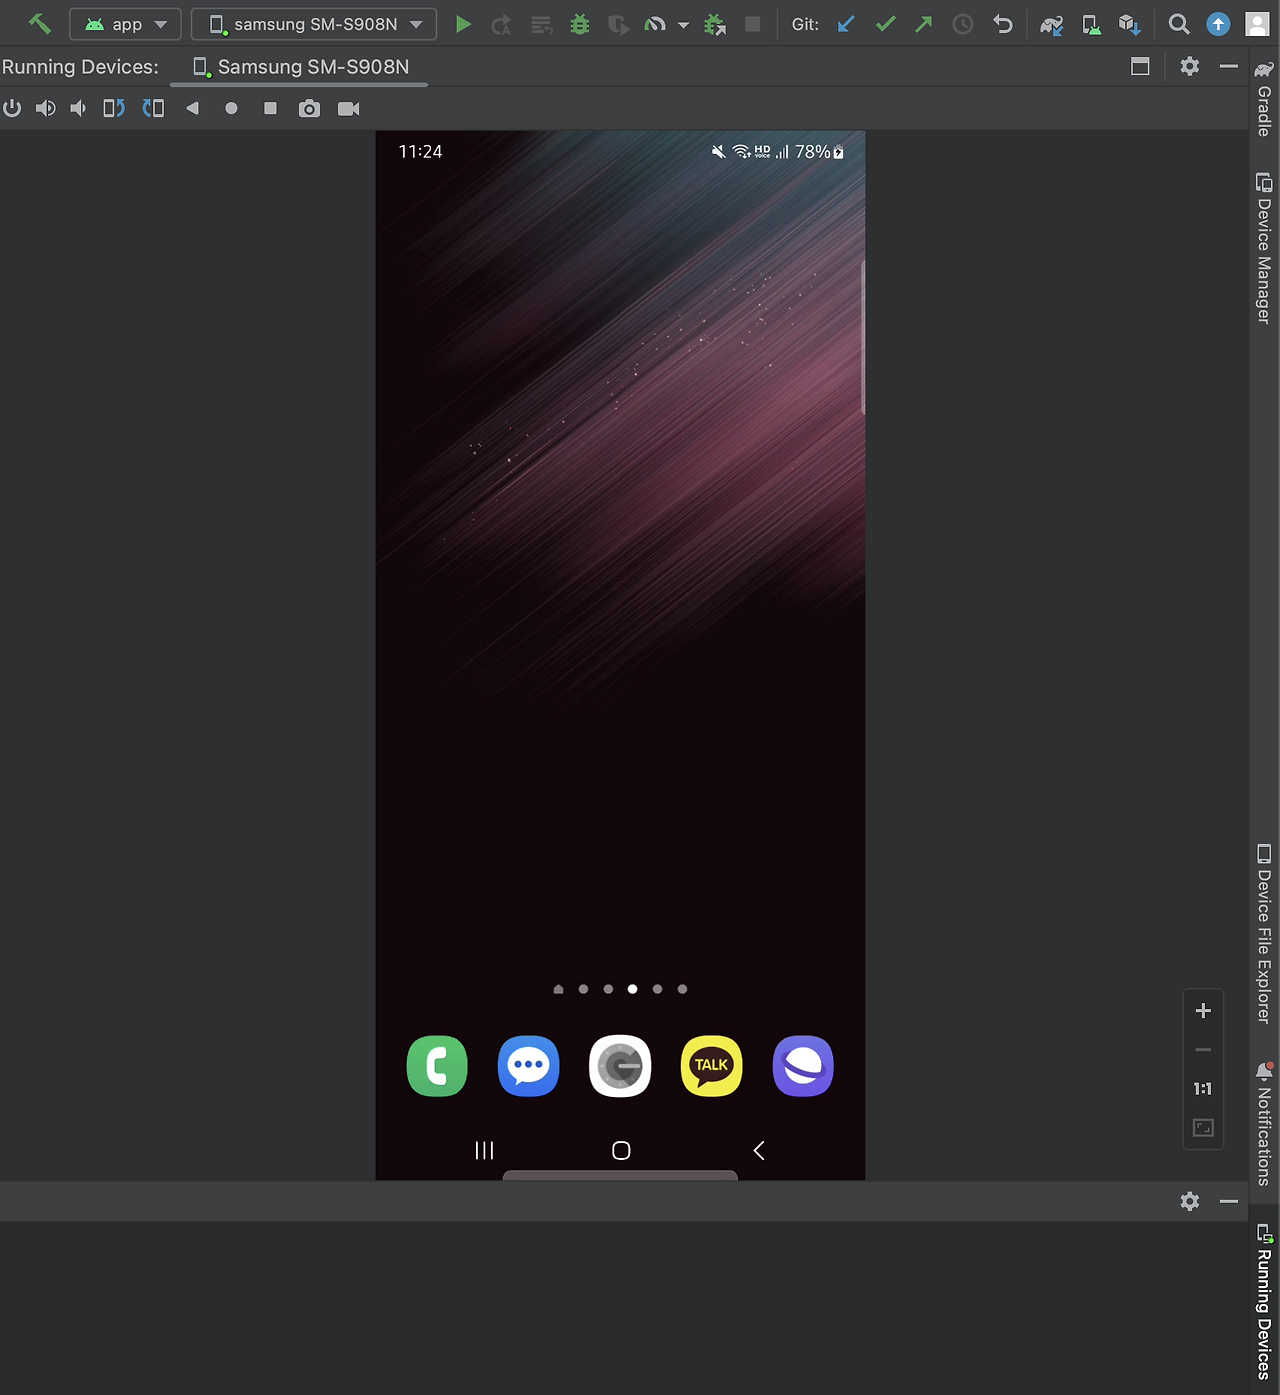This screenshot has width=1280, height=1395.
Task: Open the run configuration dropdown showing app
Action: click(x=125, y=24)
